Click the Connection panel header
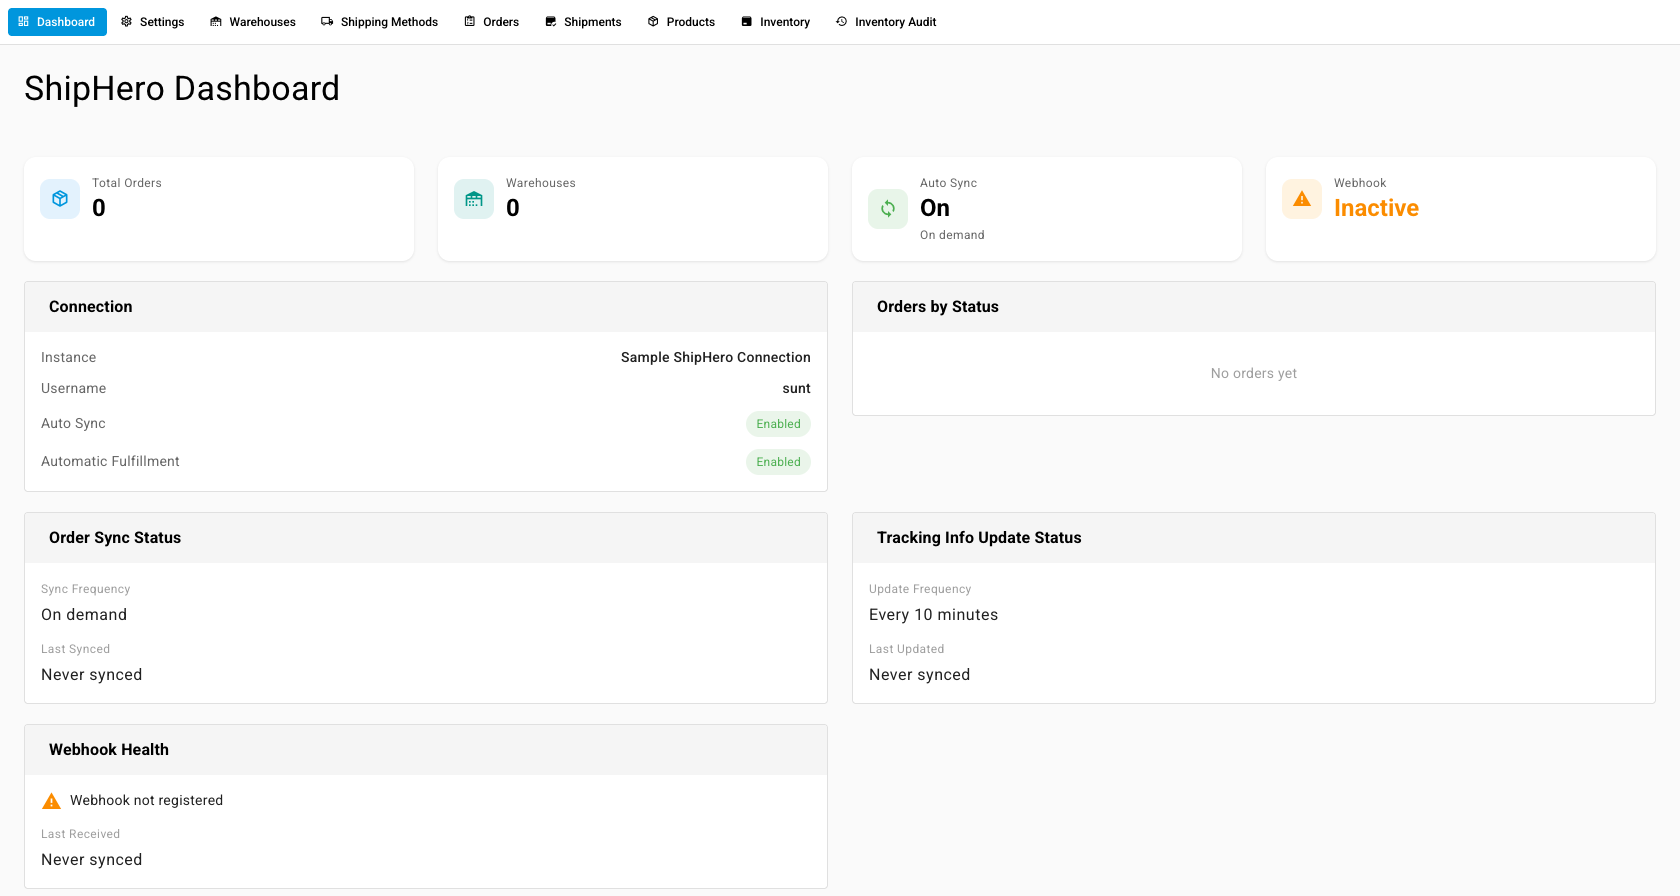The width and height of the screenshot is (1680, 896). pyautogui.click(x=426, y=307)
